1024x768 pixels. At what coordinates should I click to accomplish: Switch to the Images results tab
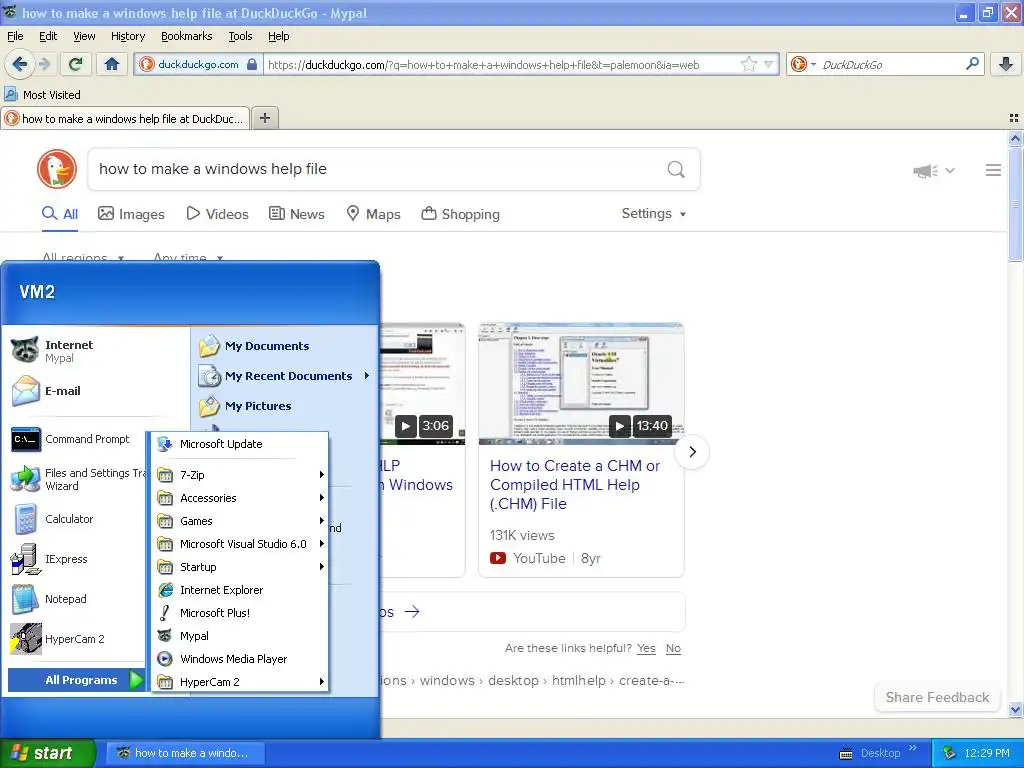click(131, 214)
